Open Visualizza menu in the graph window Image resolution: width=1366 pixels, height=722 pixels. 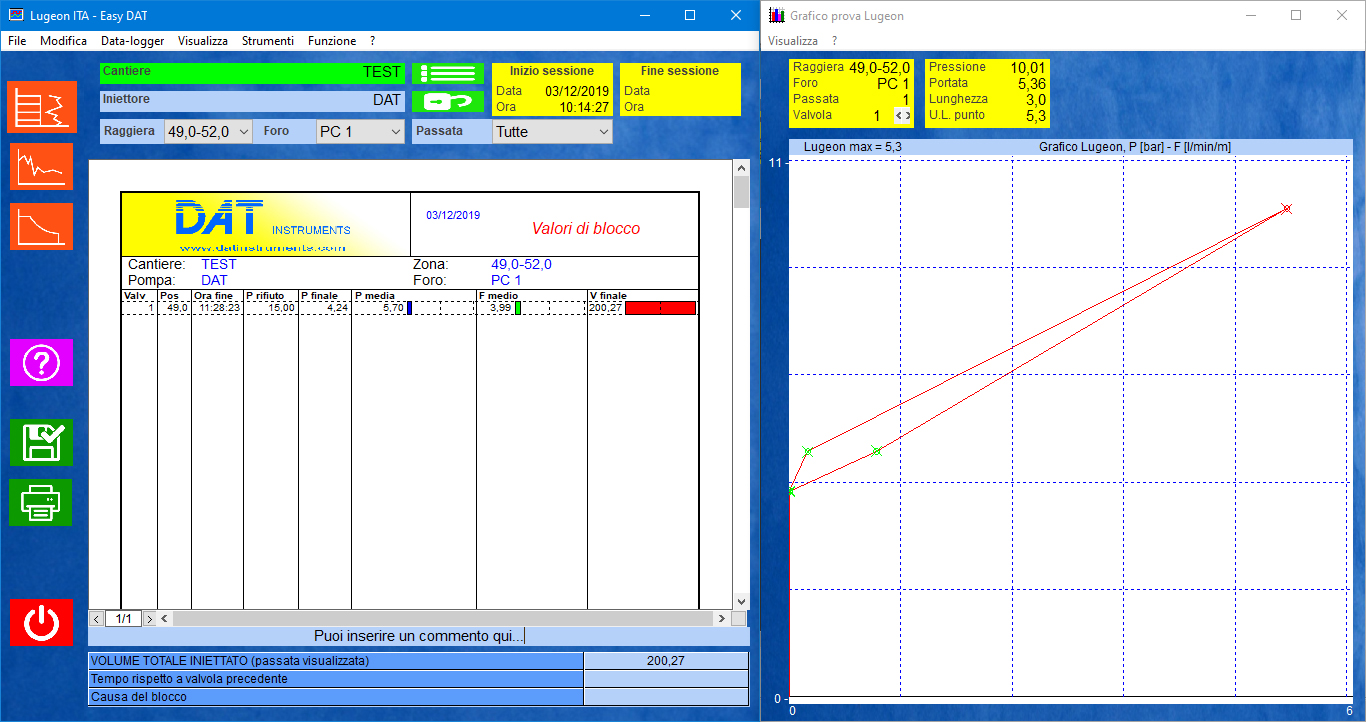point(792,41)
